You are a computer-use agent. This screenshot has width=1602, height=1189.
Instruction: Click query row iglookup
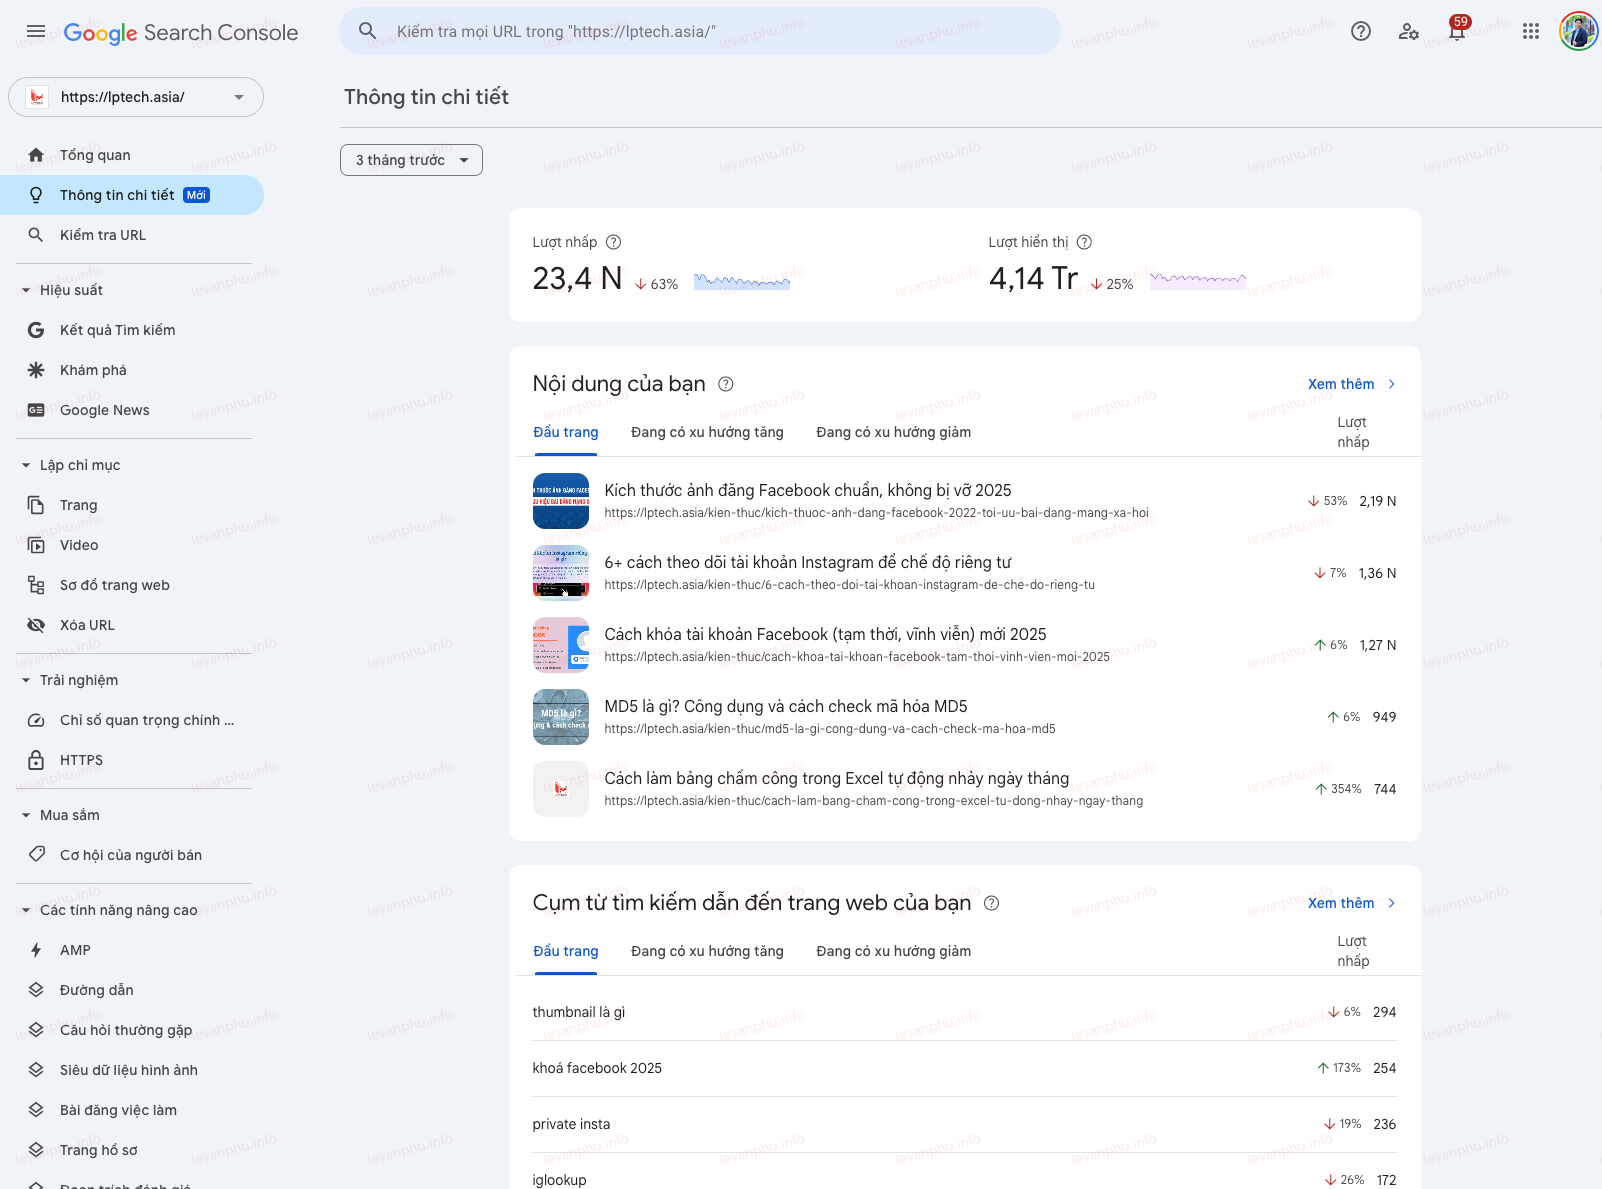point(964,1171)
